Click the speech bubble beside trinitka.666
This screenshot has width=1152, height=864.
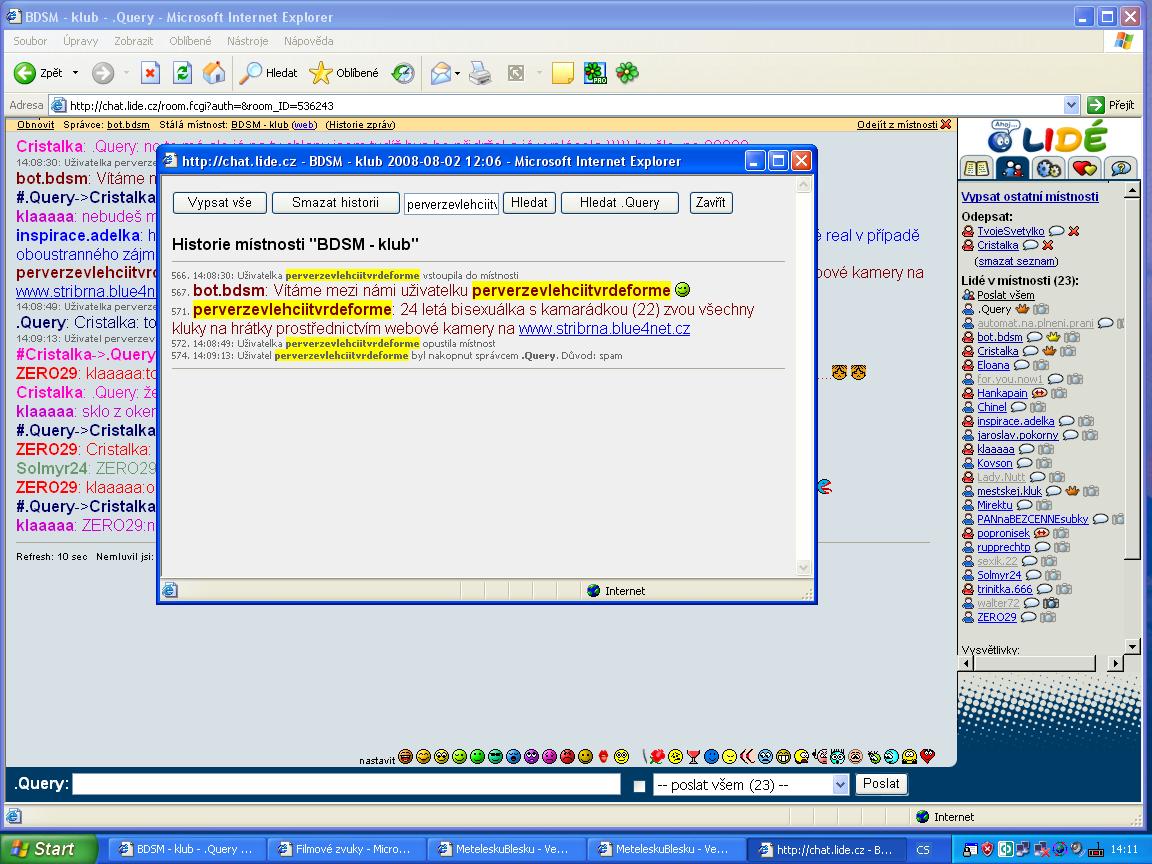[1044, 589]
